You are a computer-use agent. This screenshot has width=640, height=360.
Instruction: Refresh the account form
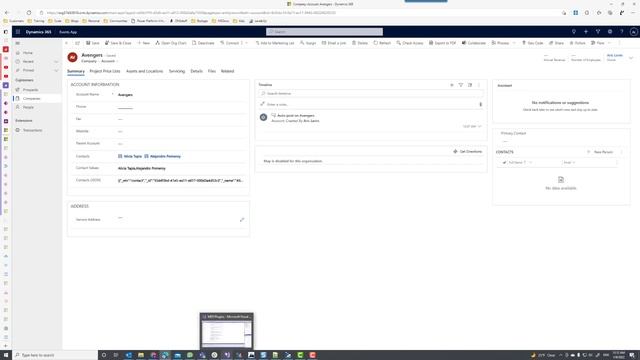[382, 43]
